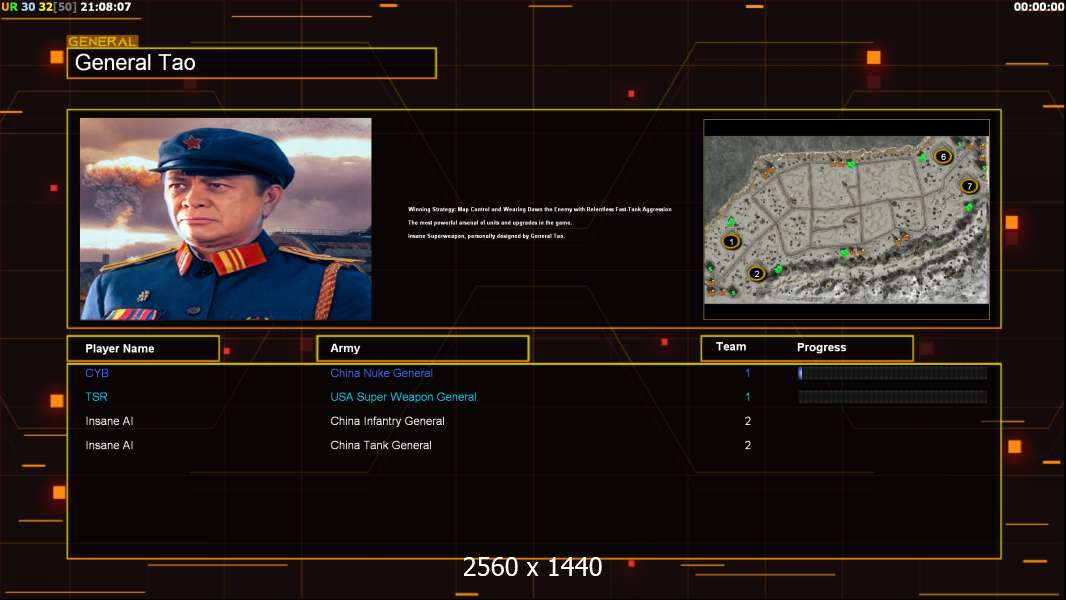Click China Infantry General army text

click(388, 421)
